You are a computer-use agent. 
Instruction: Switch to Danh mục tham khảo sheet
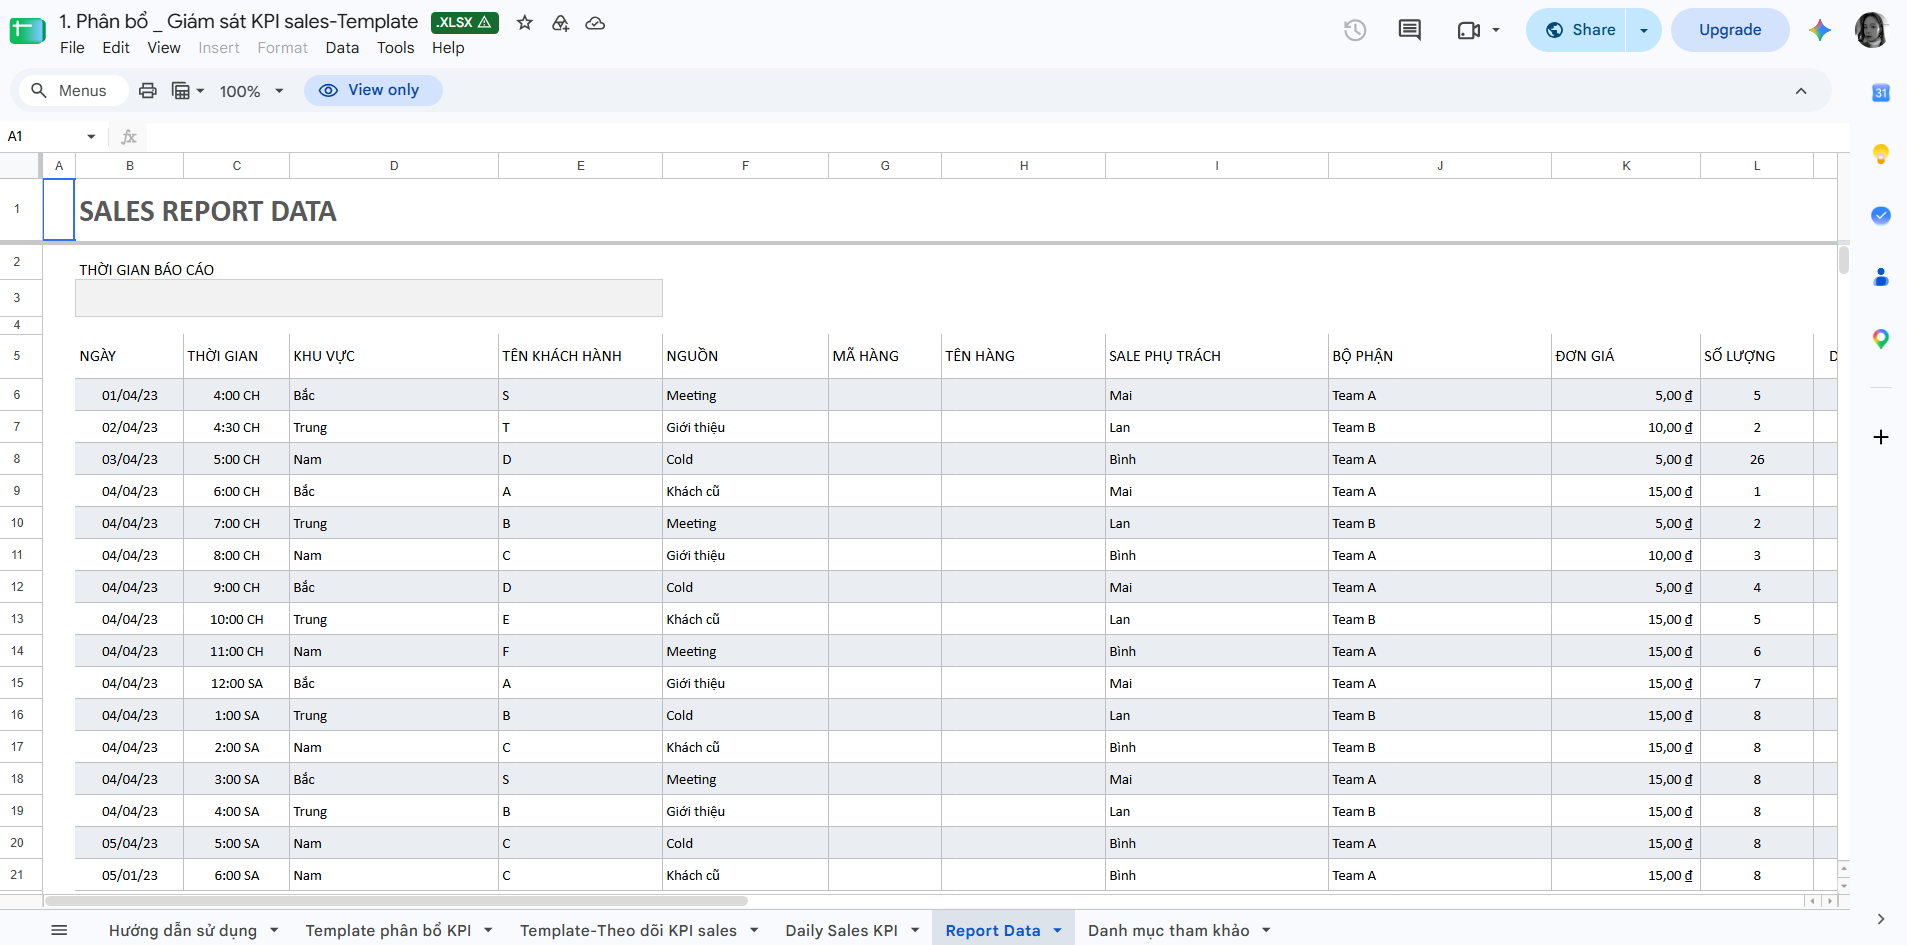pyautogui.click(x=1168, y=930)
